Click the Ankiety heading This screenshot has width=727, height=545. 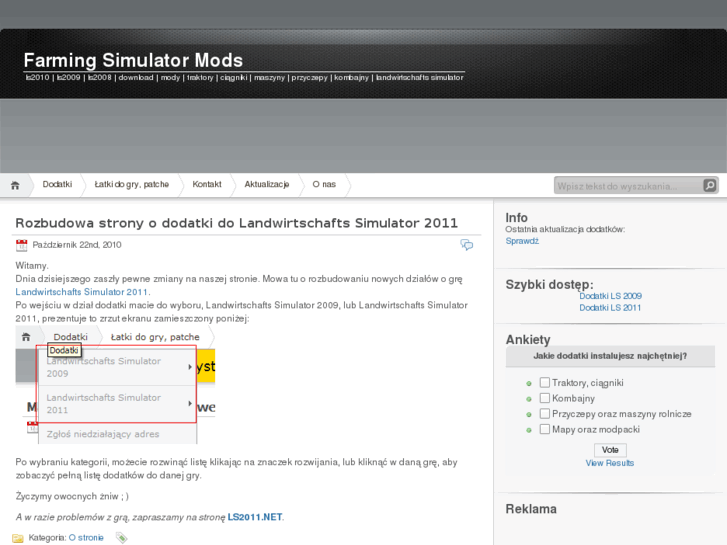pos(528,340)
